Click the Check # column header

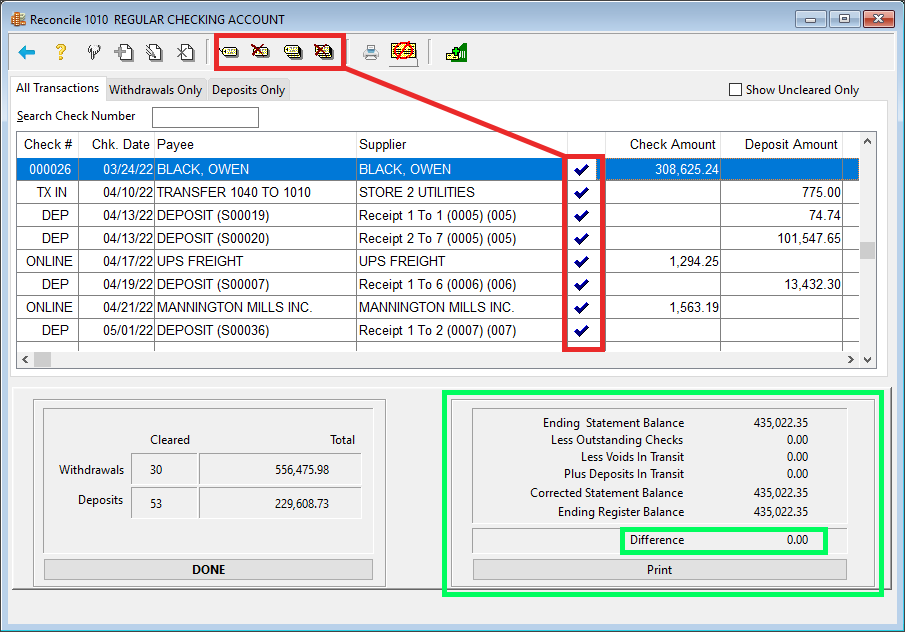[48, 144]
